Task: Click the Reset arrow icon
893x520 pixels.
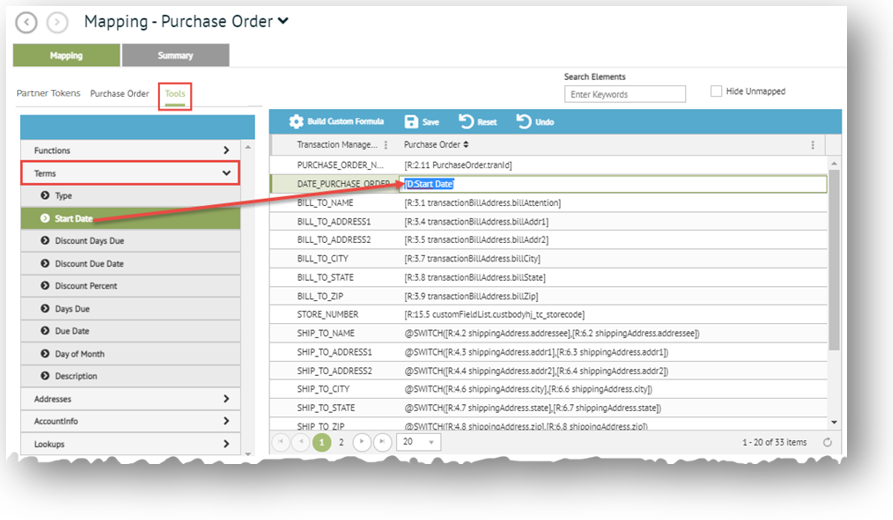Action: (x=466, y=122)
